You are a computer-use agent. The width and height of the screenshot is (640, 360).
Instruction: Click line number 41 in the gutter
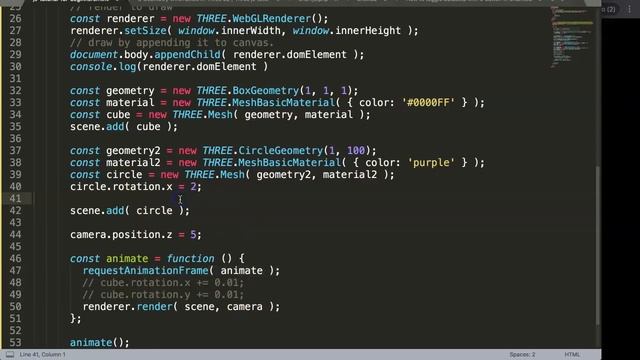tap(16, 198)
